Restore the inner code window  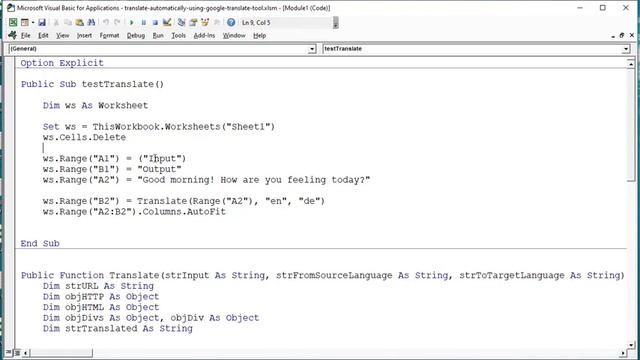pyautogui.click(x=622, y=36)
